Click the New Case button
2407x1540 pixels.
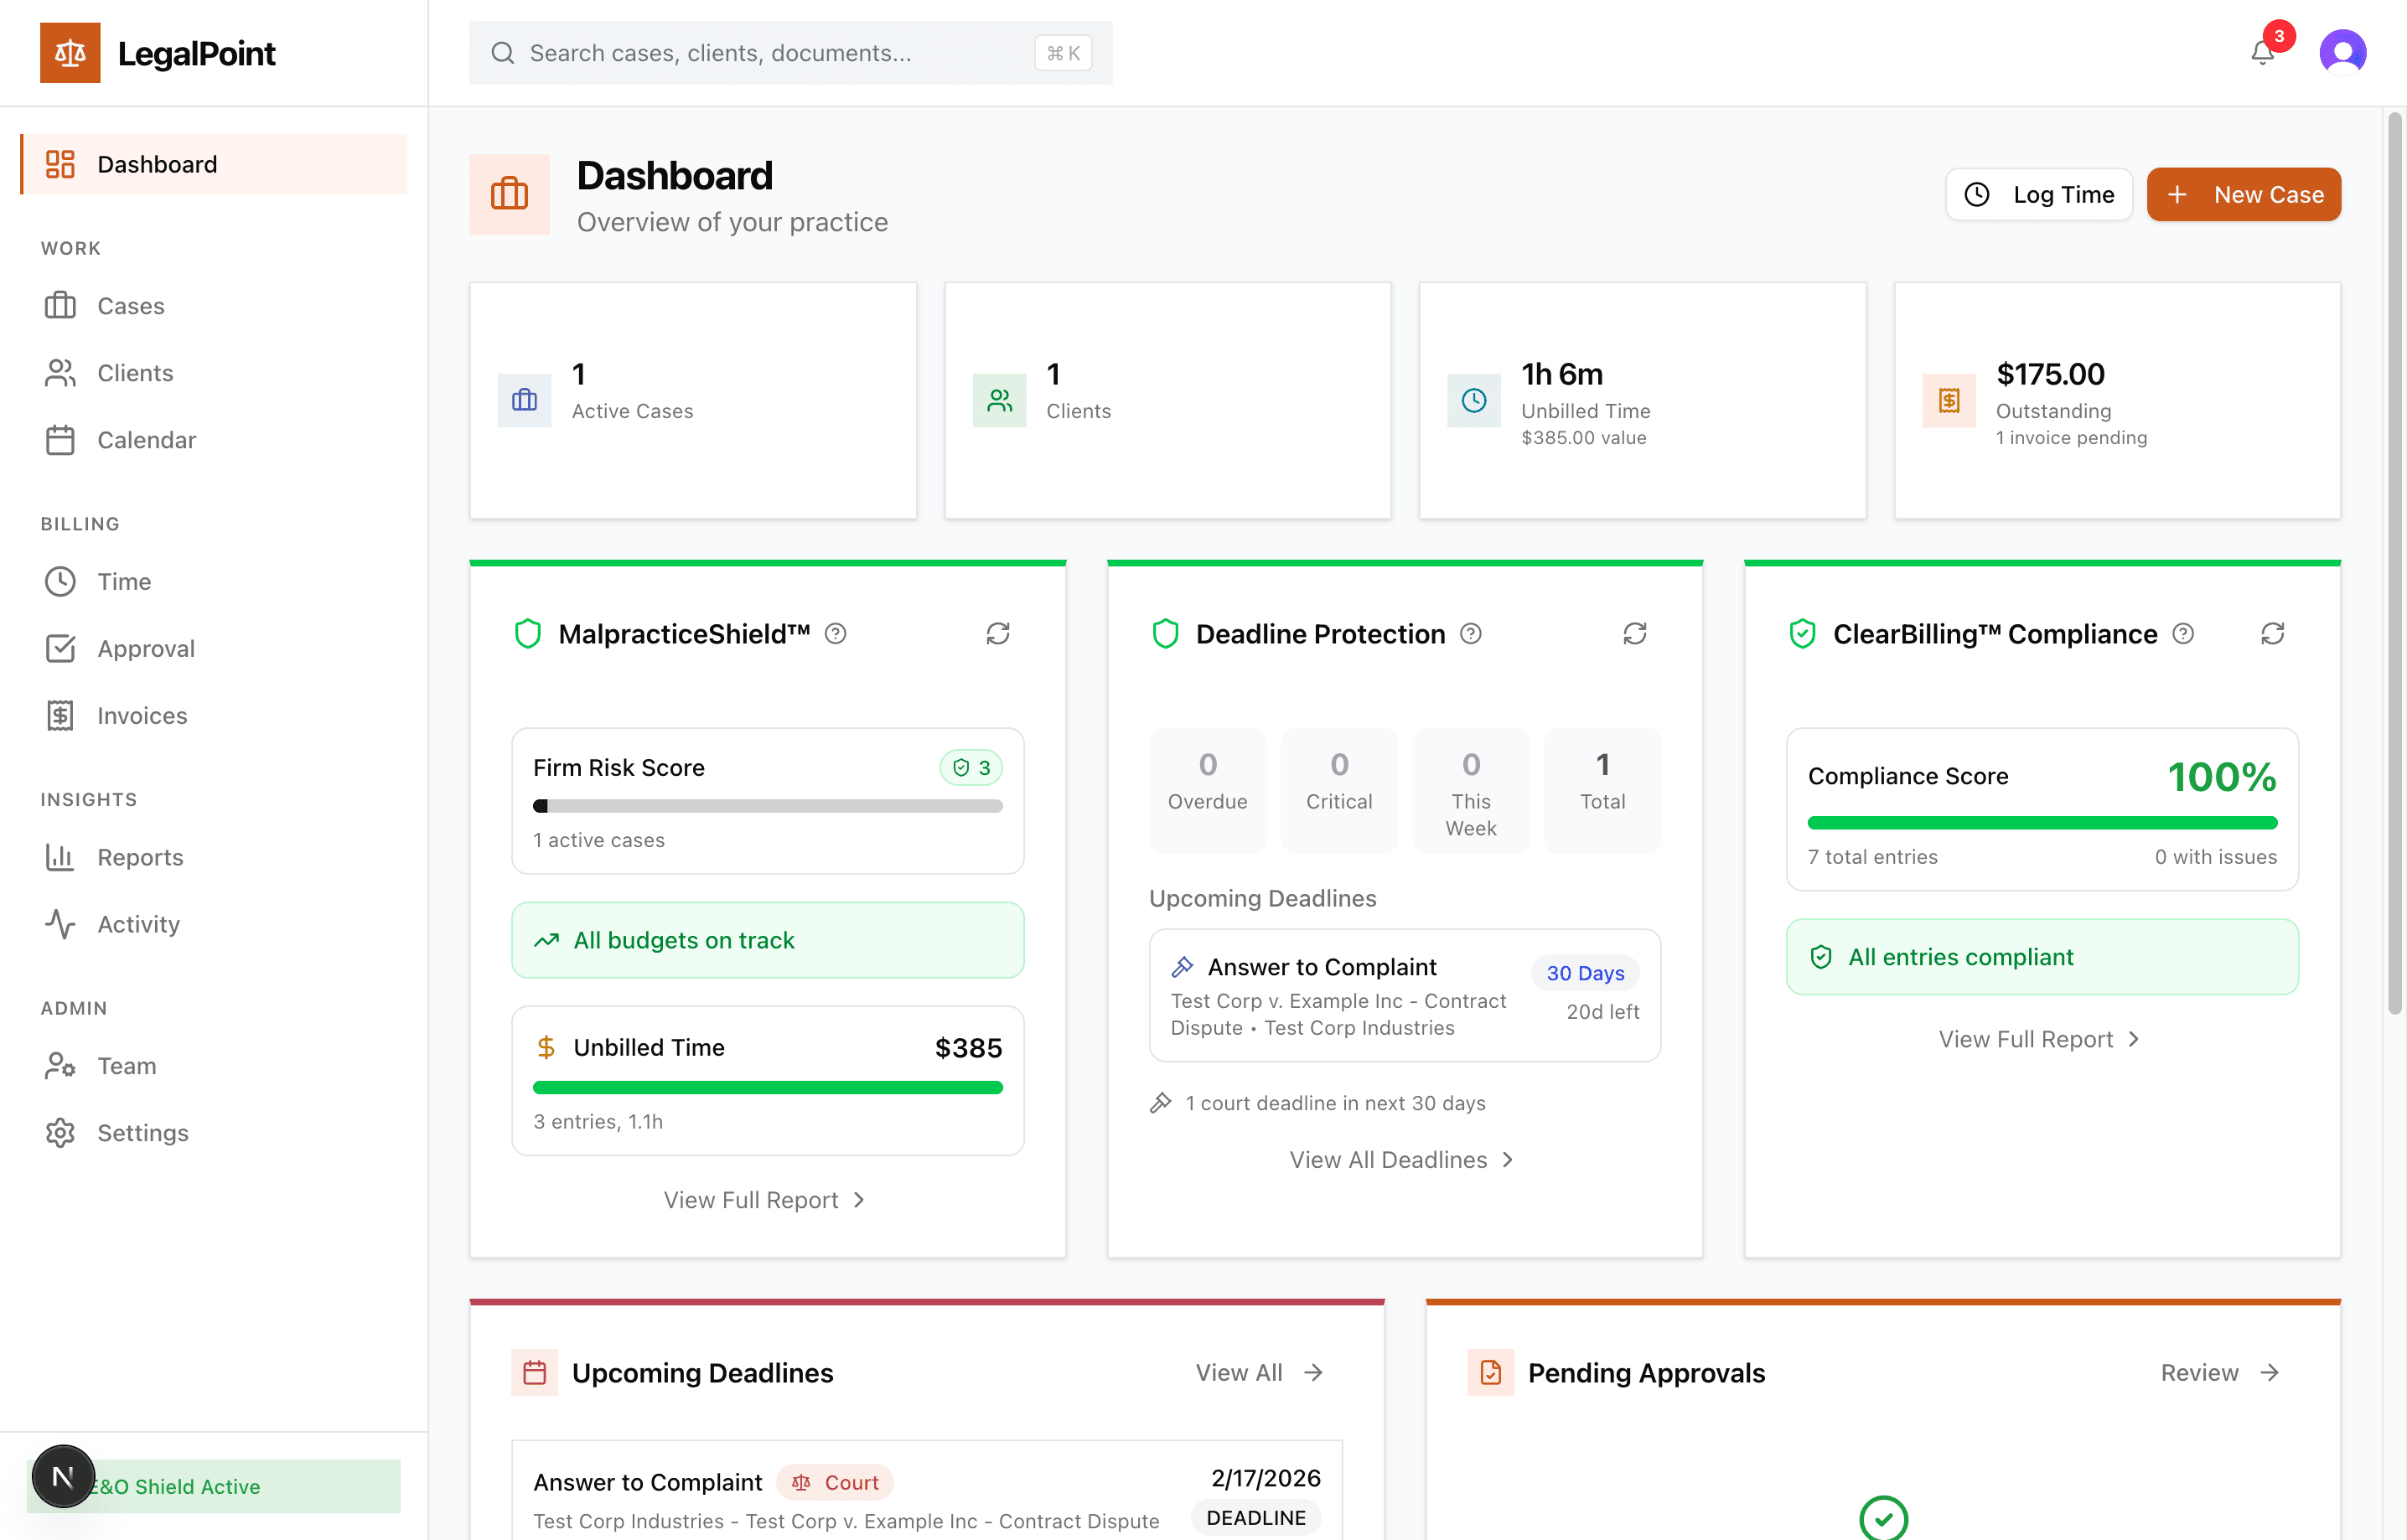click(2244, 194)
